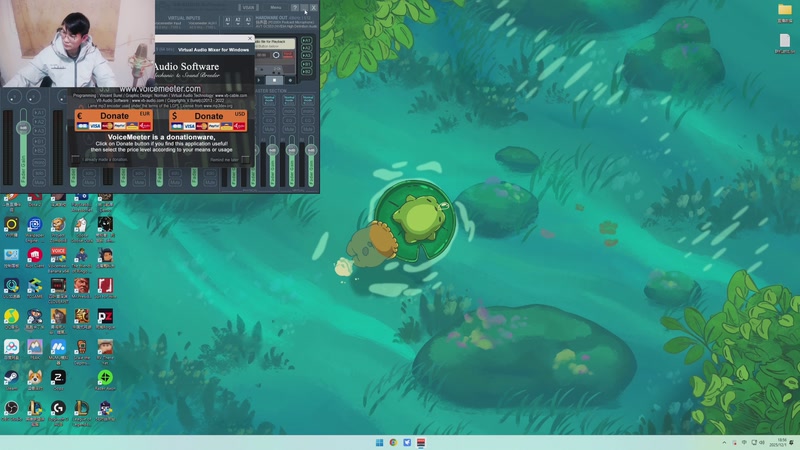The width and height of the screenshot is (800, 450).
Task: Open the VBAN settings button
Action: click(248, 8)
